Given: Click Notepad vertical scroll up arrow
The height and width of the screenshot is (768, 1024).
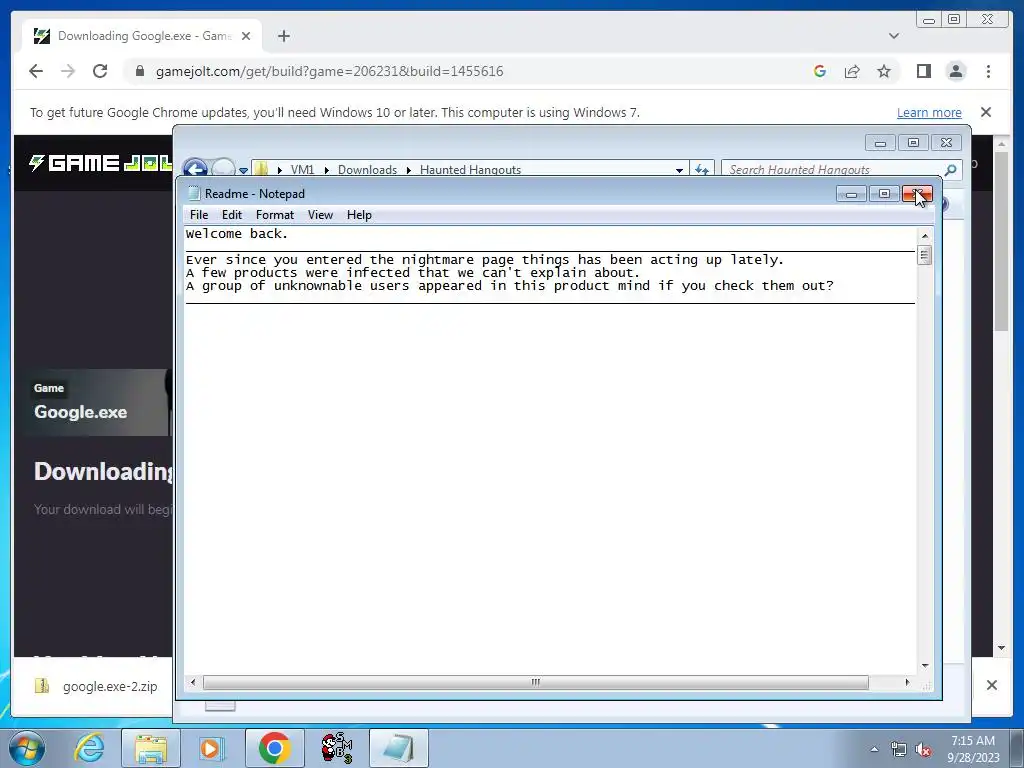Looking at the screenshot, I should pos(925,235).
